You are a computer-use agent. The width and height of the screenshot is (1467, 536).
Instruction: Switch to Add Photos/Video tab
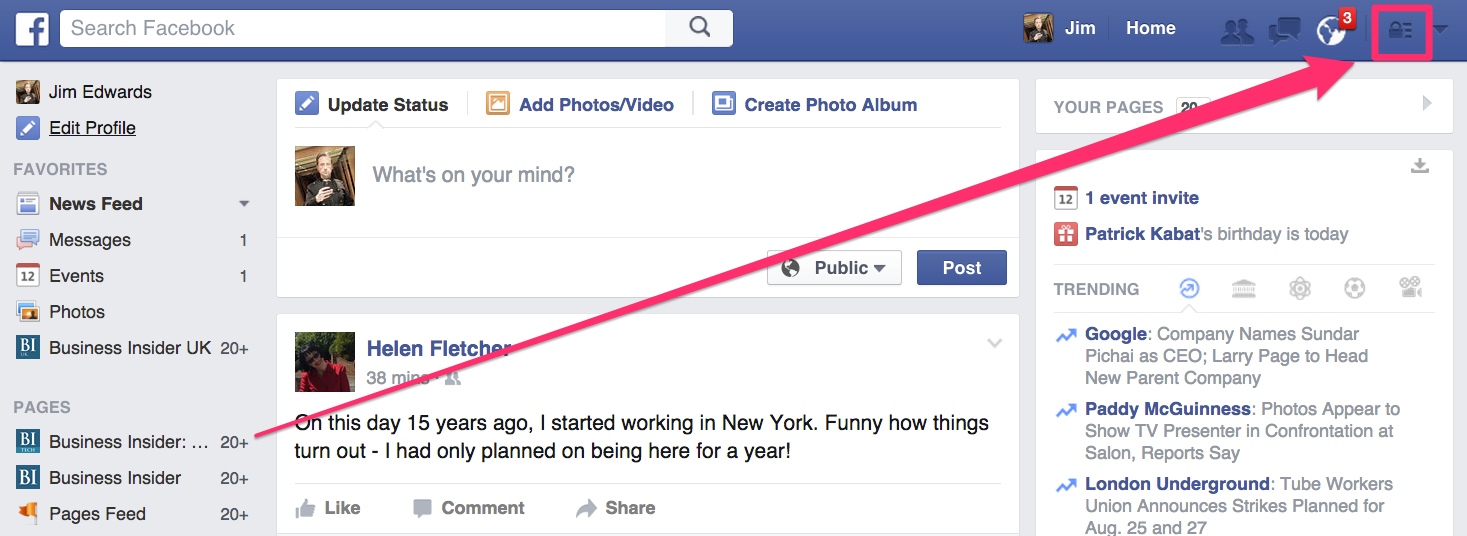pyautogui.click(x=580, y=104)
